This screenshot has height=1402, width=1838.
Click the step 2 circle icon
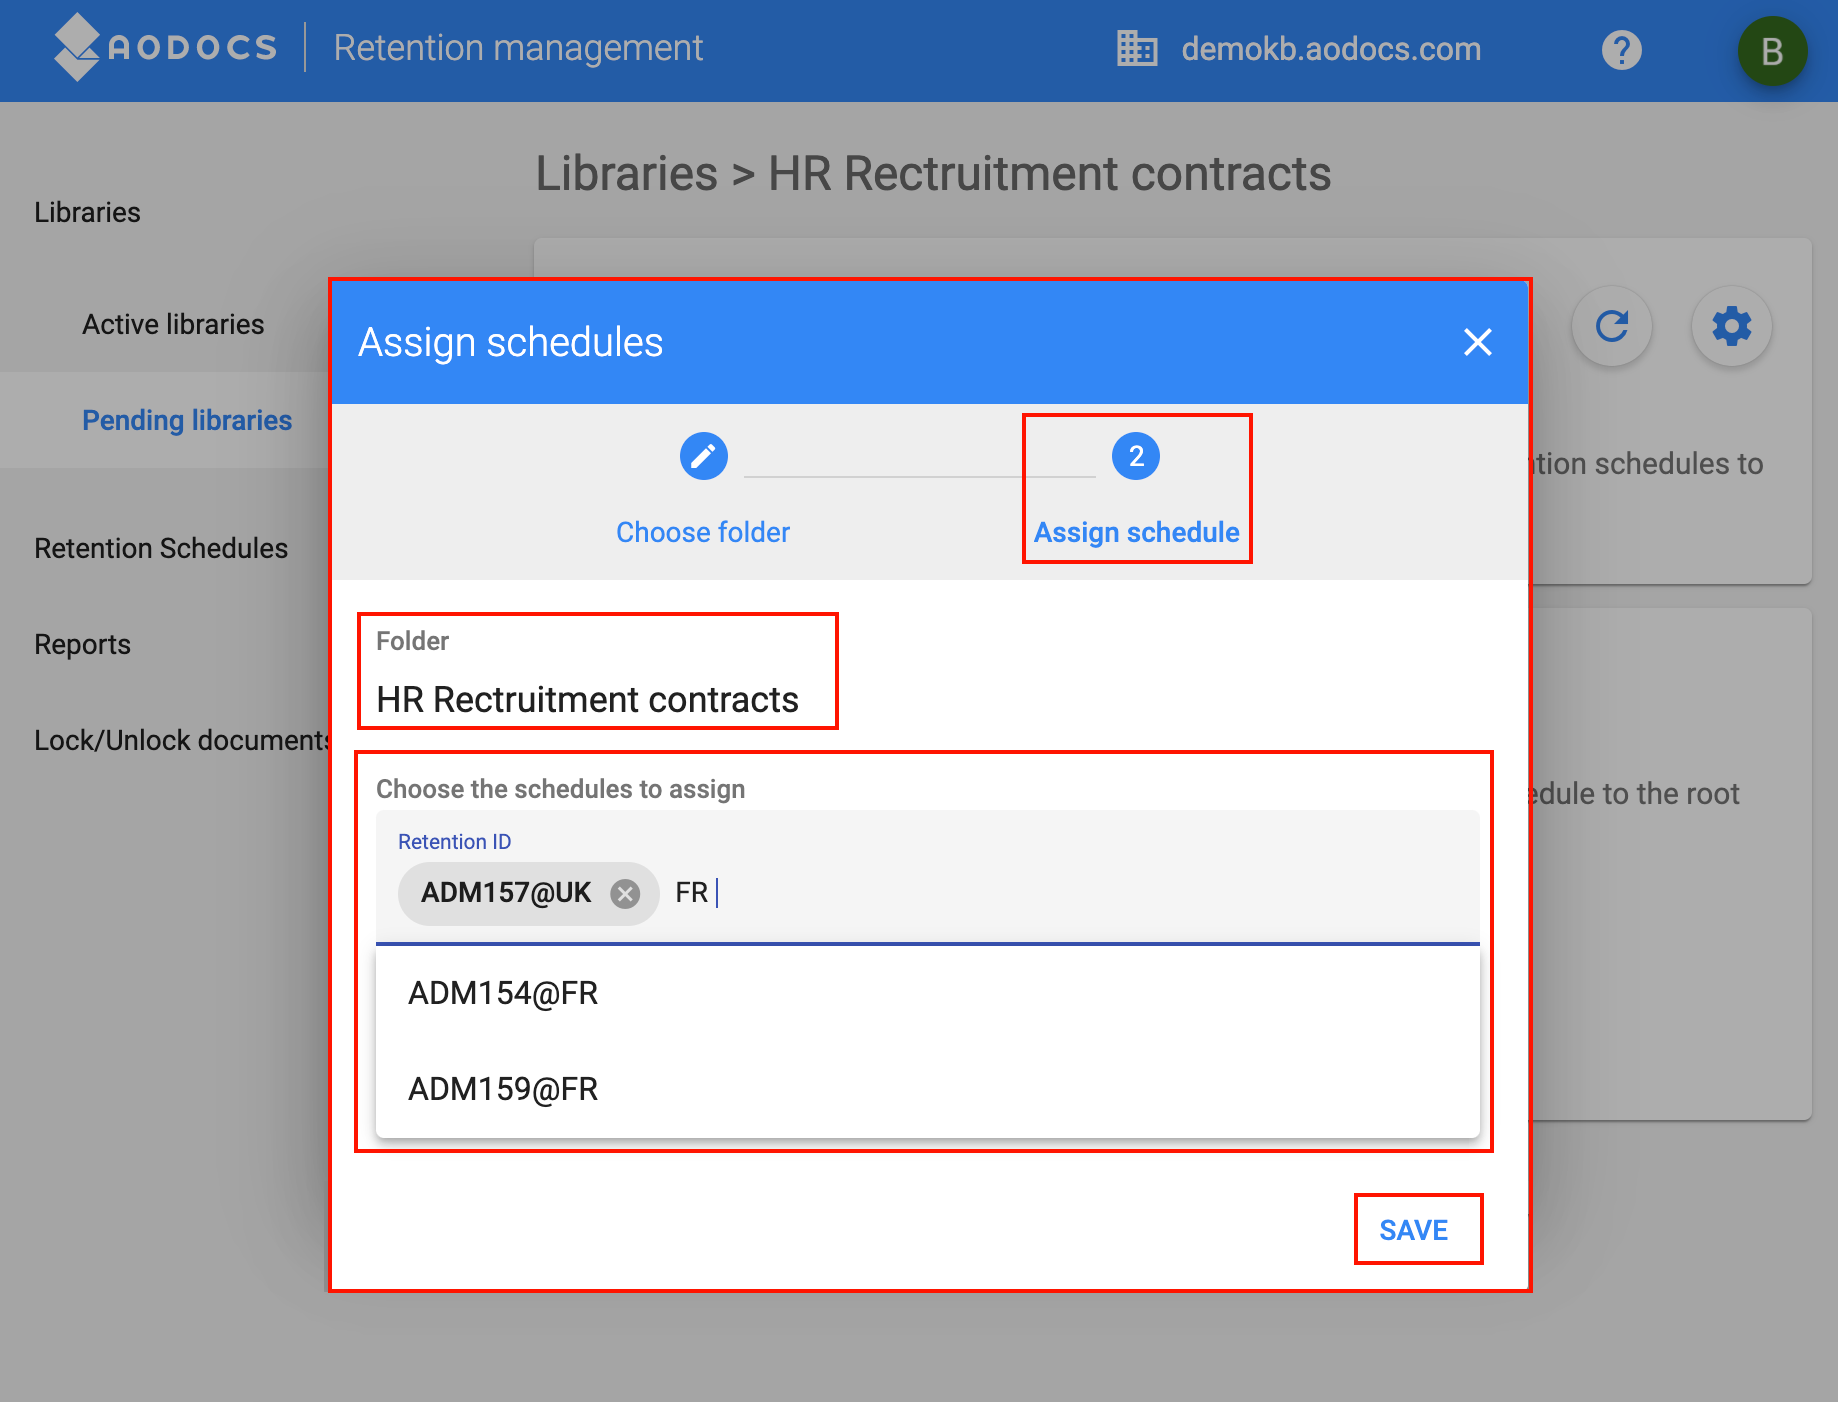1136,455
